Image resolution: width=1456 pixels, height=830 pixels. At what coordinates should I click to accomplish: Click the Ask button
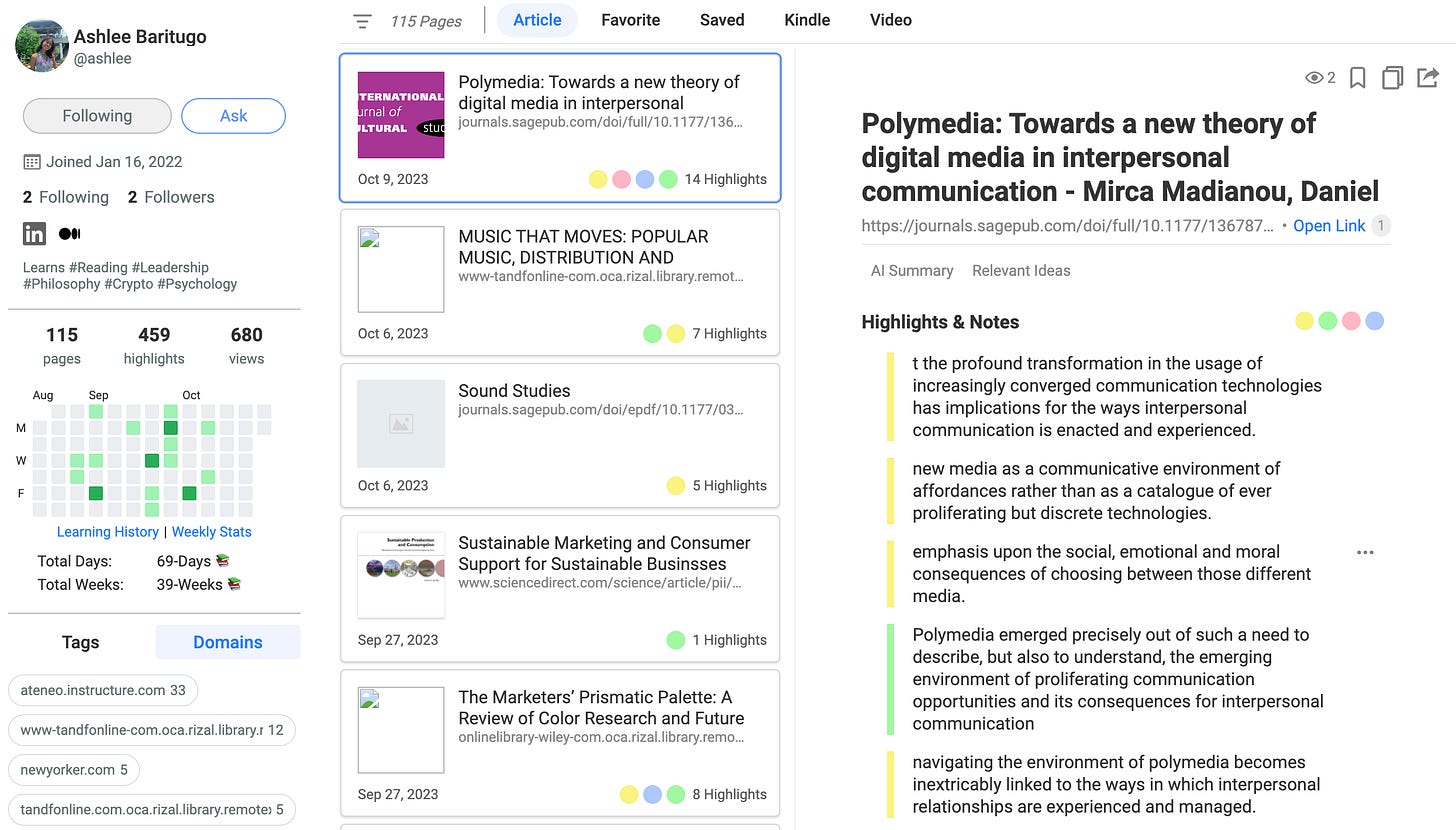coord(233,116)
